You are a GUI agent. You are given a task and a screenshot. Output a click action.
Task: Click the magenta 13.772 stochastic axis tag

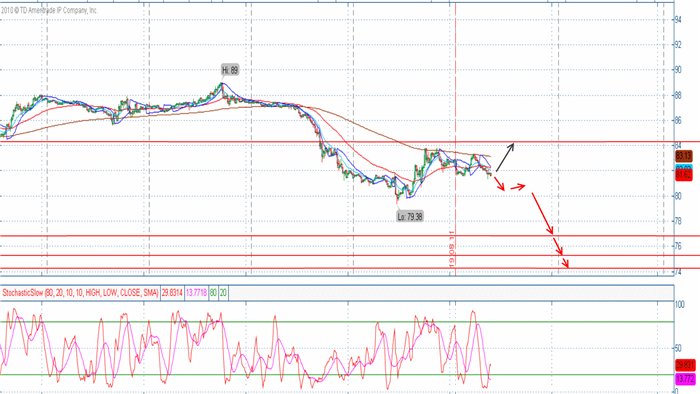click(685, 379)
